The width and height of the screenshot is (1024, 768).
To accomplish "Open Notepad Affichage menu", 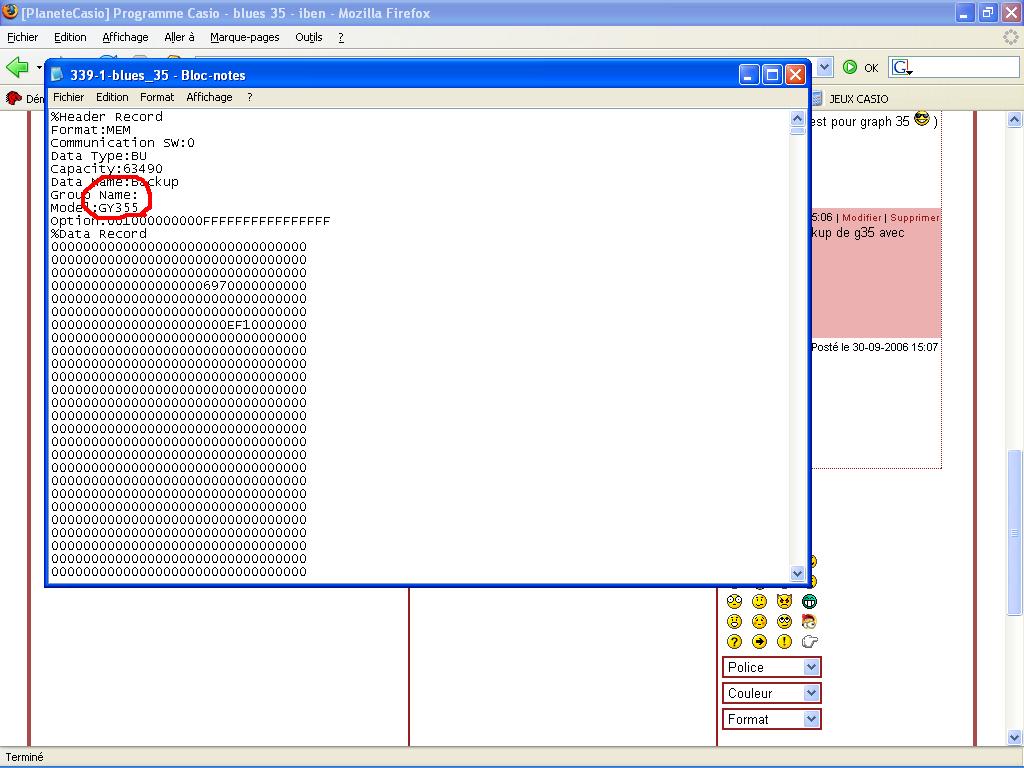I will coord(210,97).
